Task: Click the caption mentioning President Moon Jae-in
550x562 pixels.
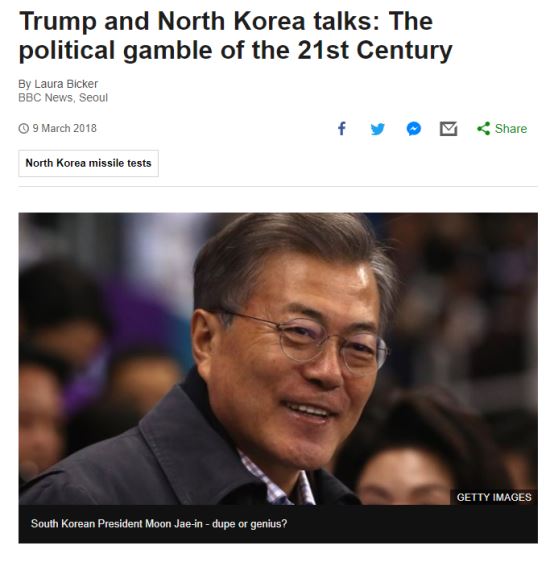Action: coord(159,524)
